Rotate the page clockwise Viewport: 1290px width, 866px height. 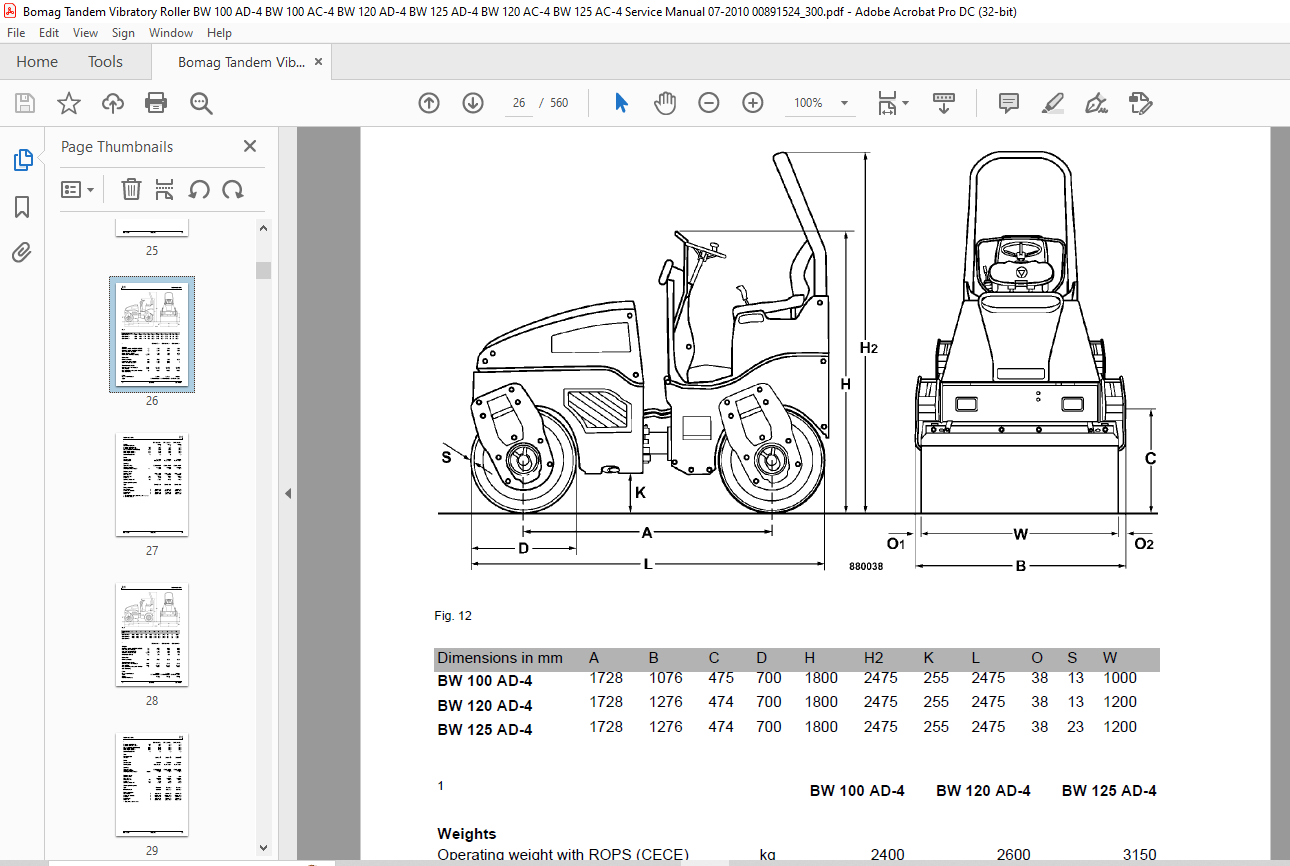click(x=233, y=189)
